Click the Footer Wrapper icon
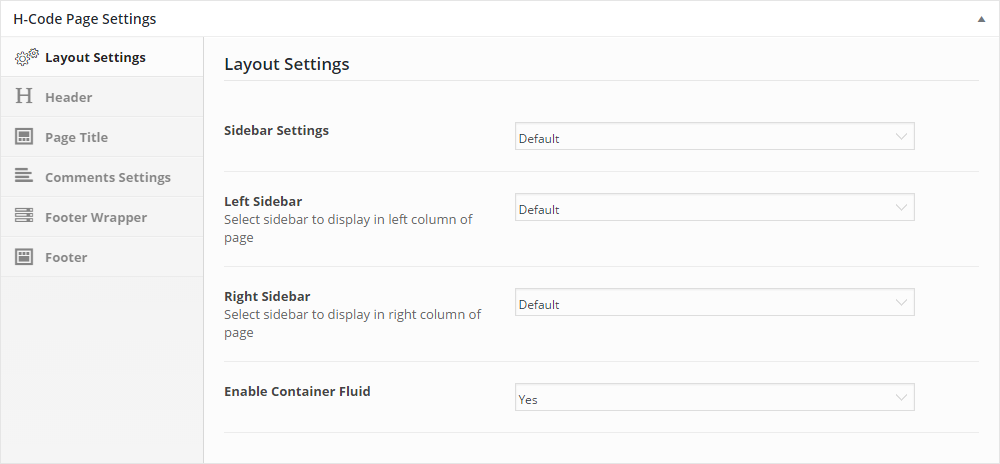1000x464 pixels. 24,217
